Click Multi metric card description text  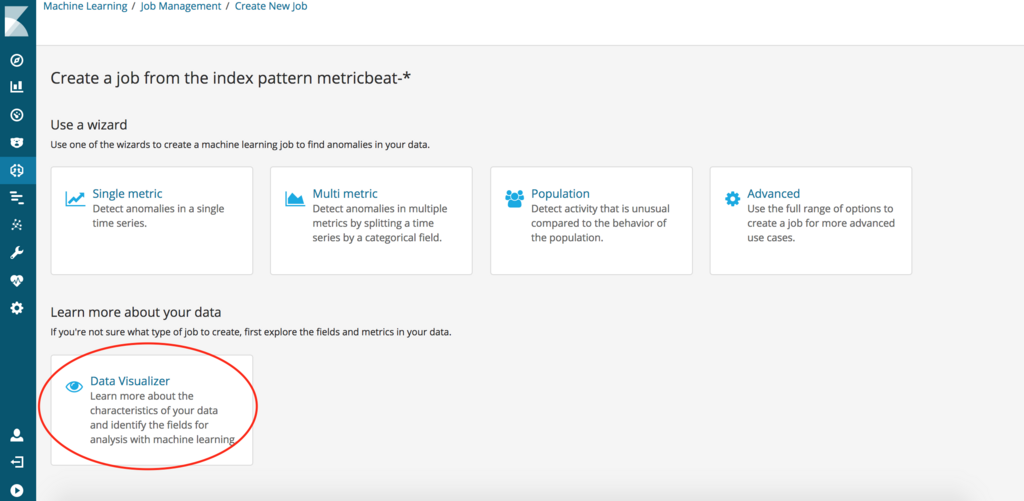pyautogui.click(x=380, y=223)
